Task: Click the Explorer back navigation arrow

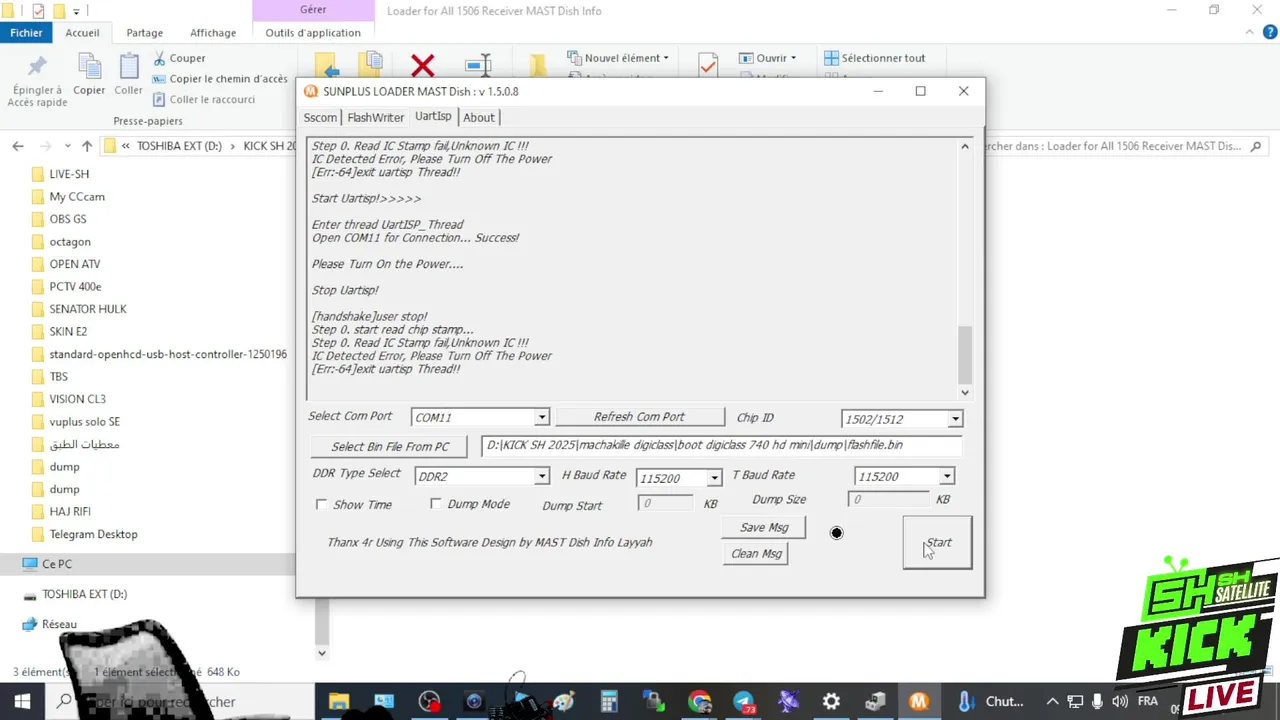Action: 18,146
